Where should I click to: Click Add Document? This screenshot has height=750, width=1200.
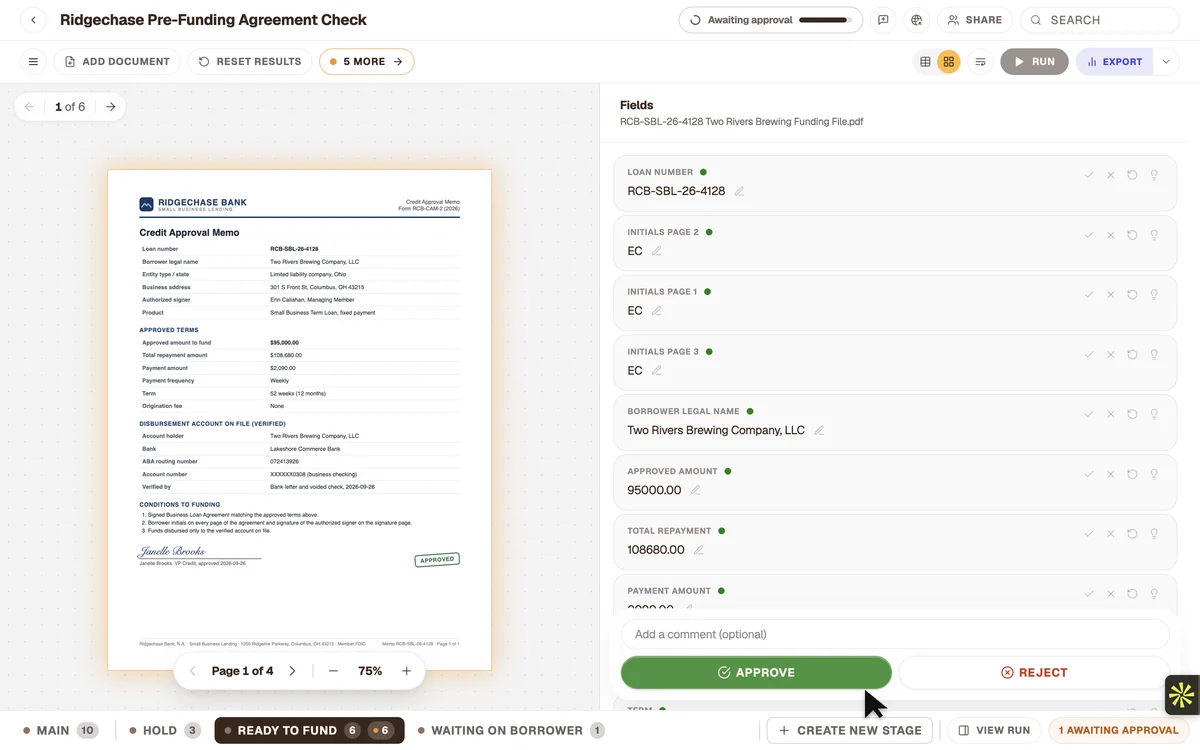pos(117,62)
